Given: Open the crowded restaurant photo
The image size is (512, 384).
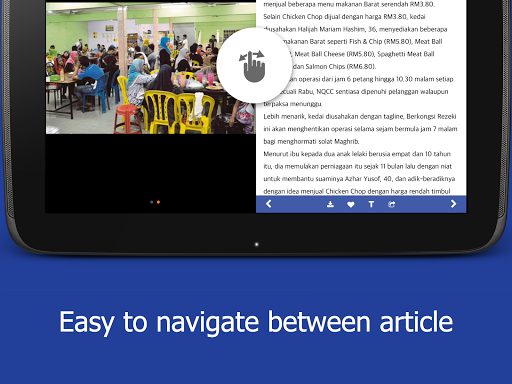Looking at the screenshot, I should coord(151,68).
